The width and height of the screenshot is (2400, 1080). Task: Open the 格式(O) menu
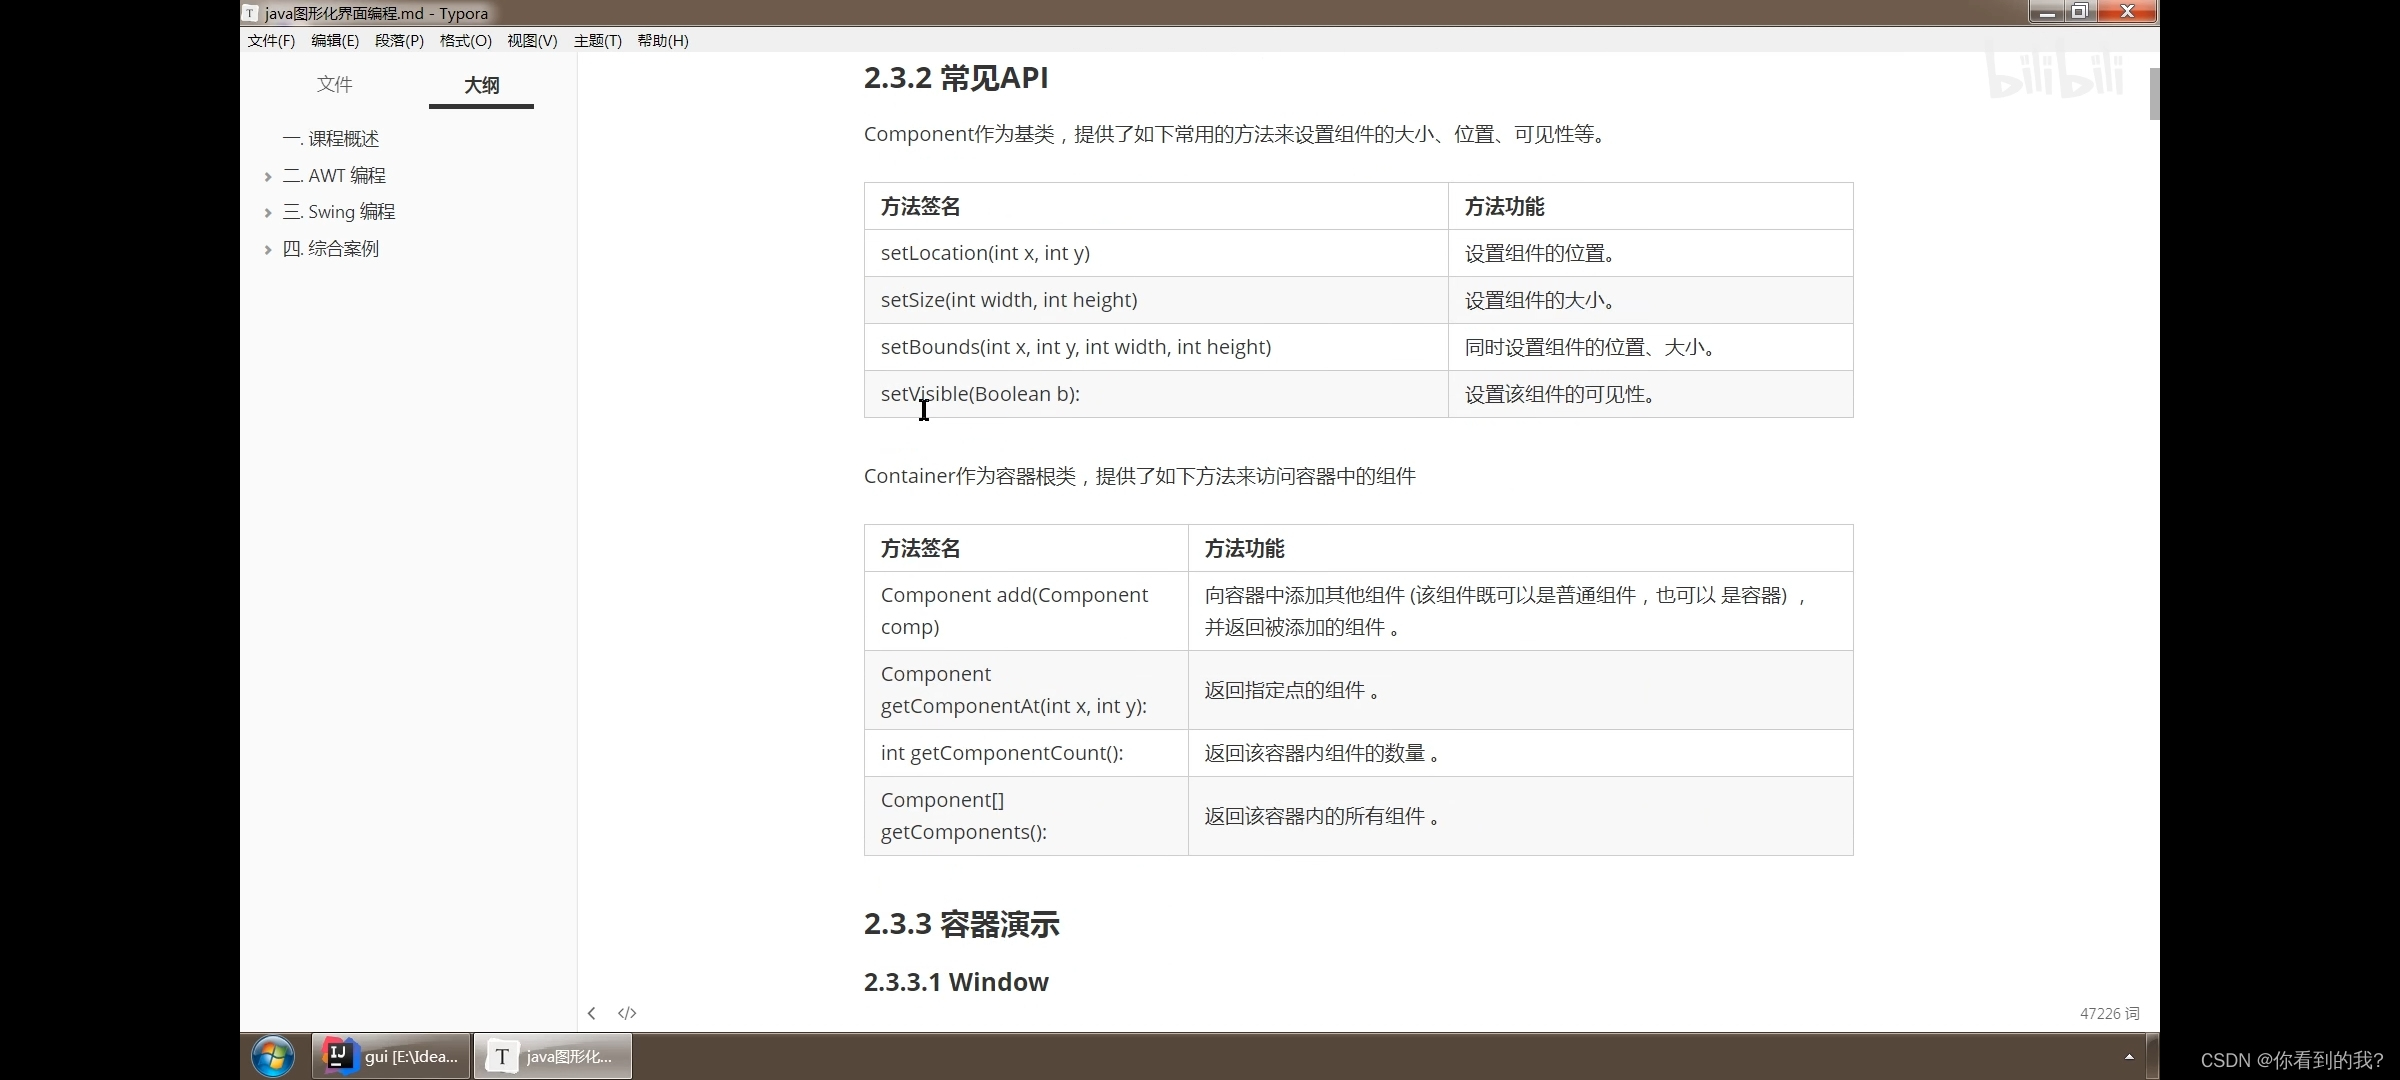465,41
